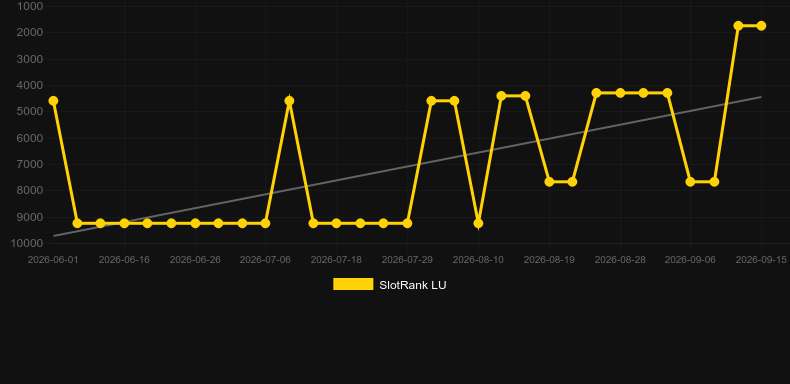This screenshot has height=384, width=790.
Task: Select the data point above 2026-07-29
Action: pyautogui.click(x=407, y=223)
